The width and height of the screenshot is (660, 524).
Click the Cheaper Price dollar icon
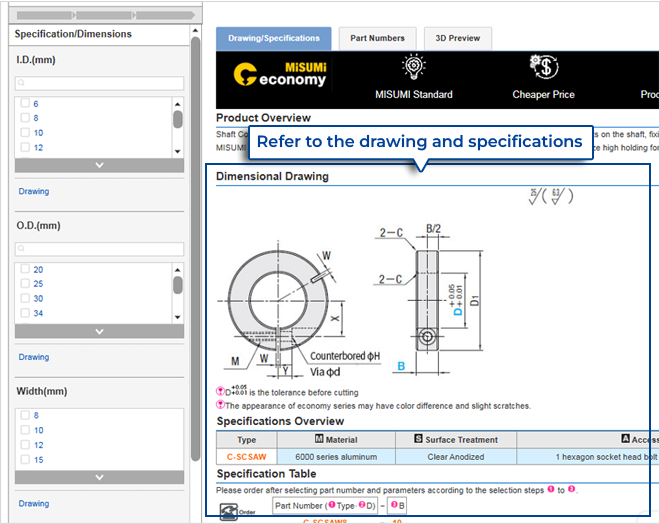tap(543, 68)
